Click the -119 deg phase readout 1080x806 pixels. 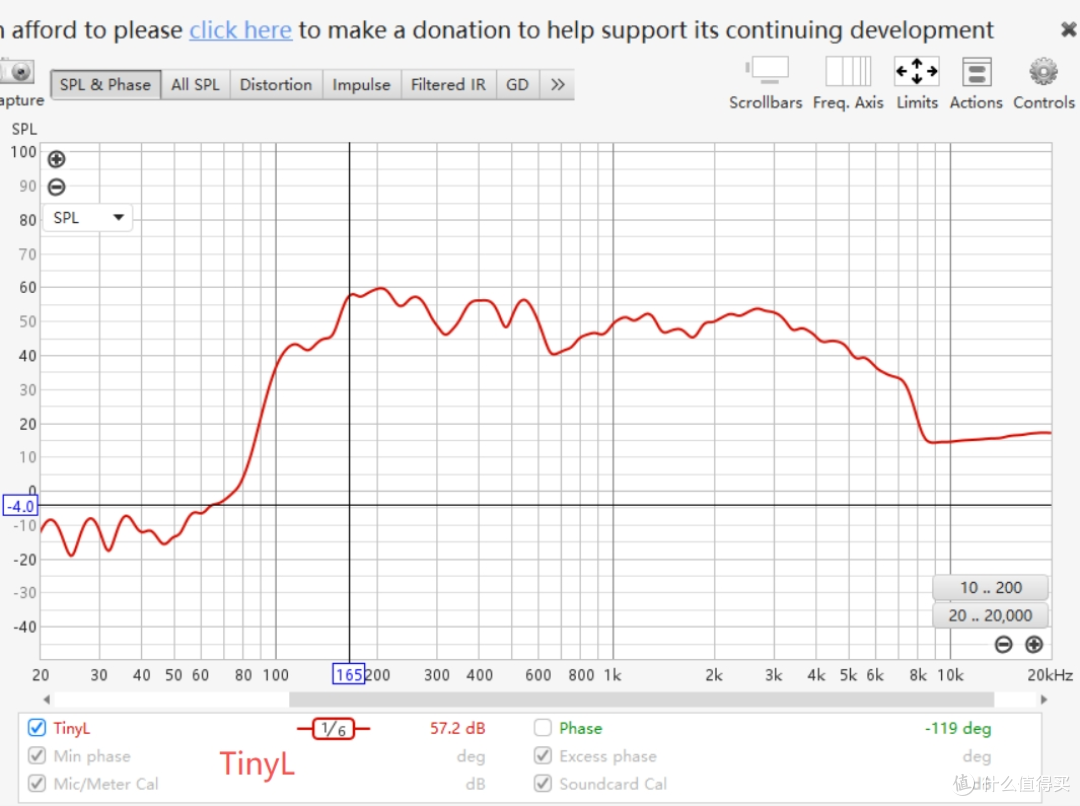click(958, 728)
